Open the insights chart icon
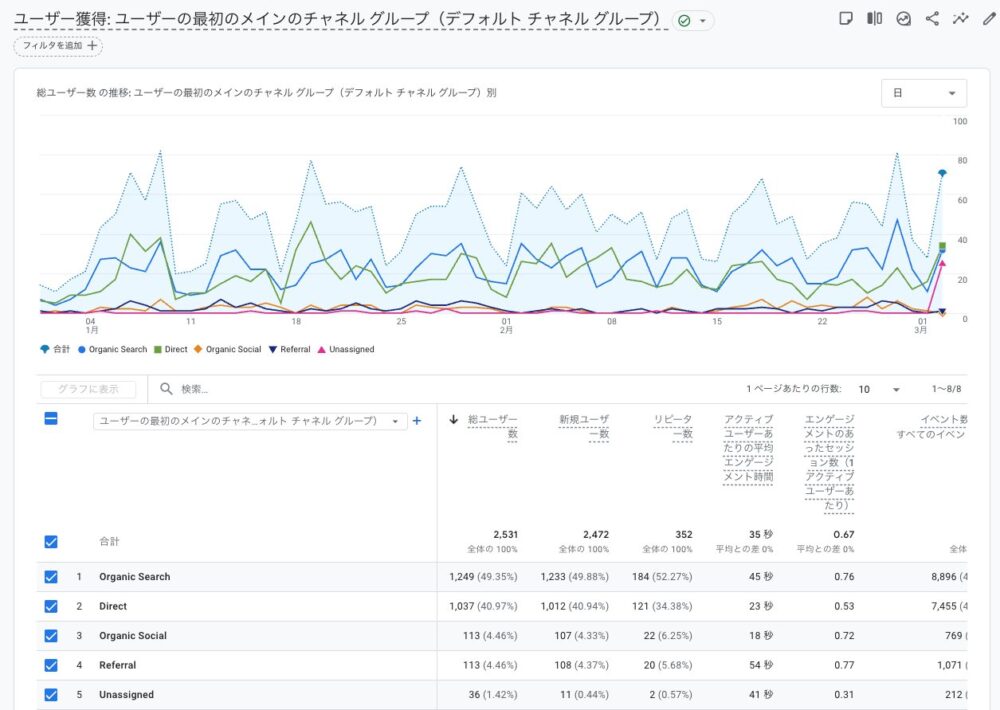The width and height of the screenshot is (1000, 710). (x=904, y=19)
